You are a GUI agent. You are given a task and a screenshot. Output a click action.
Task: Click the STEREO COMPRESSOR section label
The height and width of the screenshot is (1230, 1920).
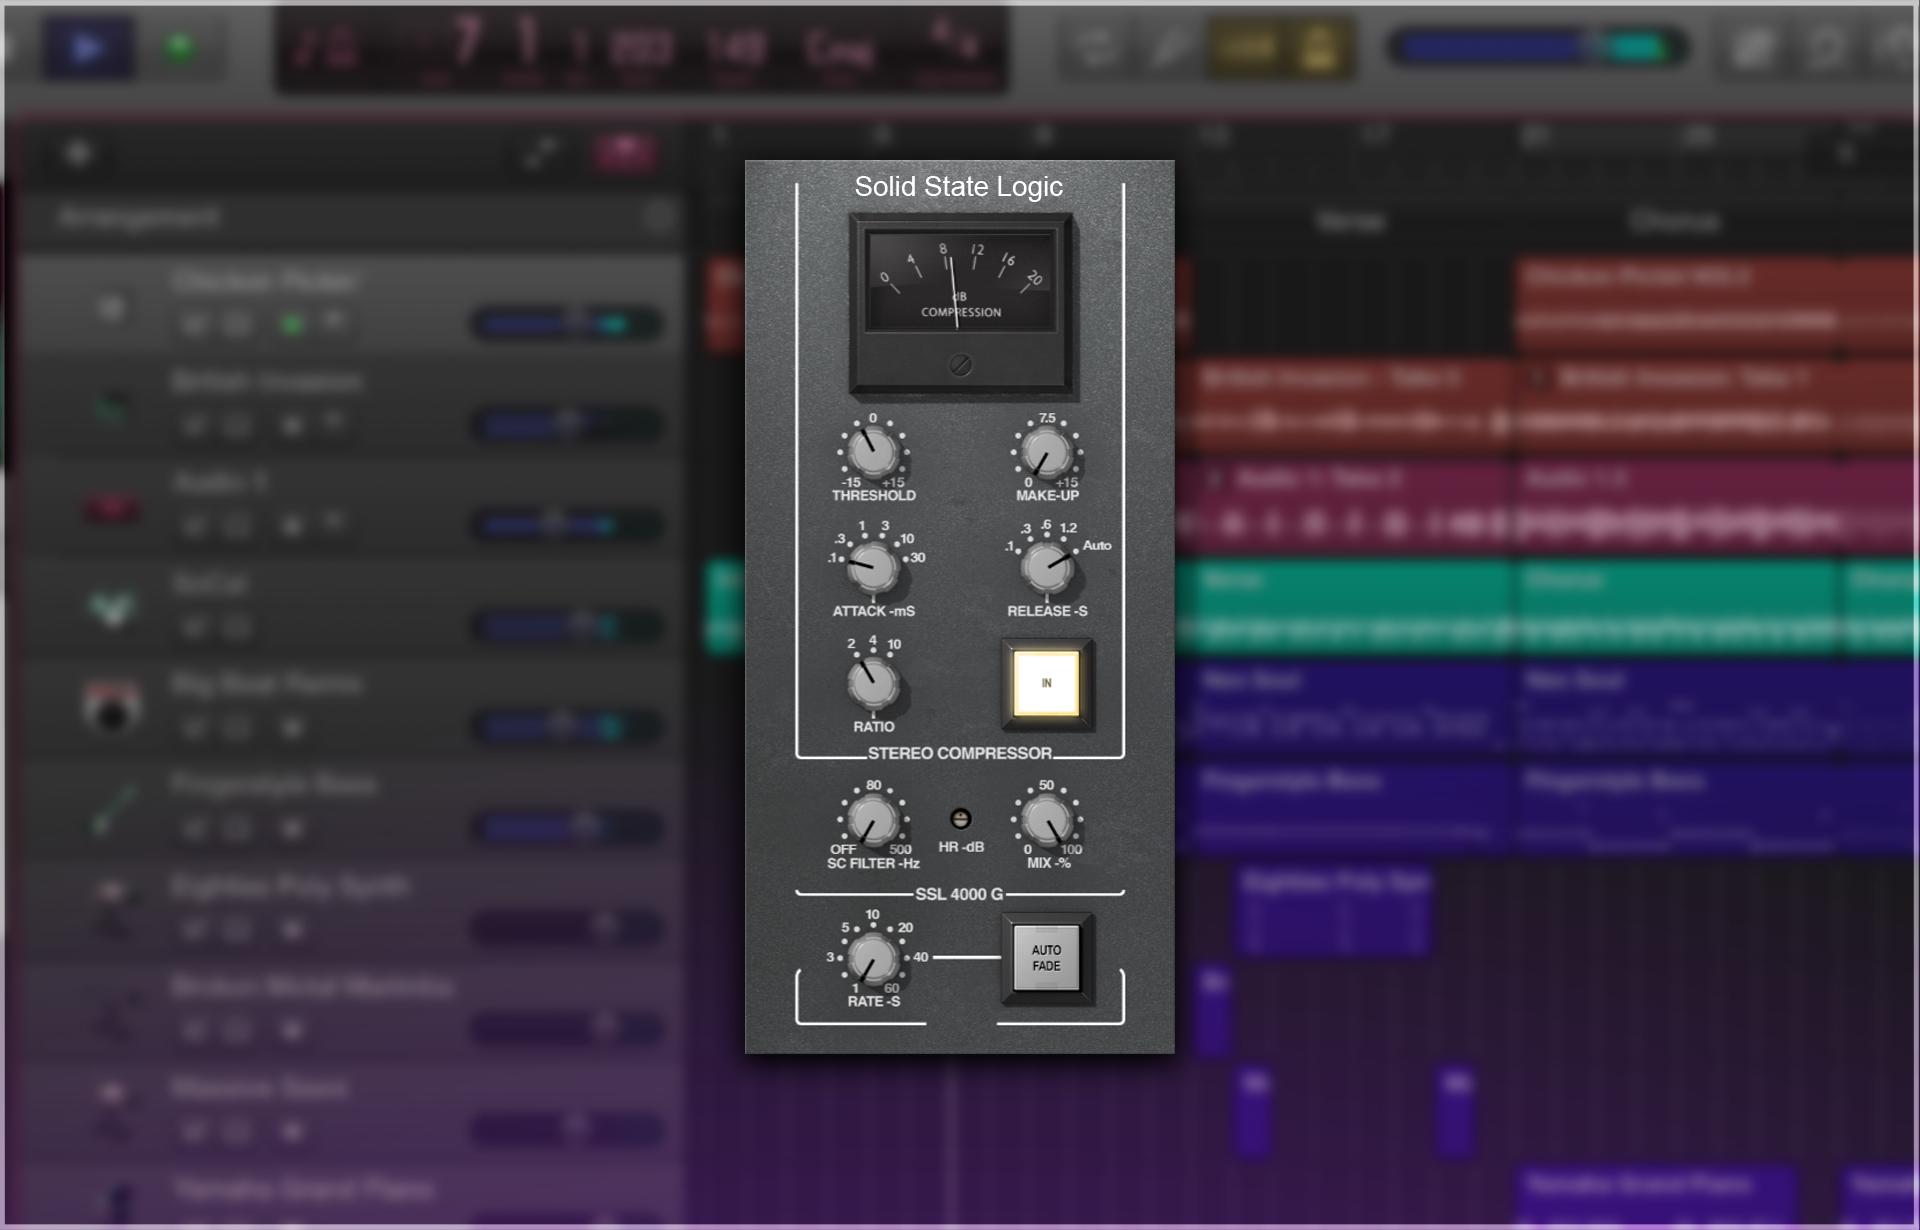(x=959, y=753)
